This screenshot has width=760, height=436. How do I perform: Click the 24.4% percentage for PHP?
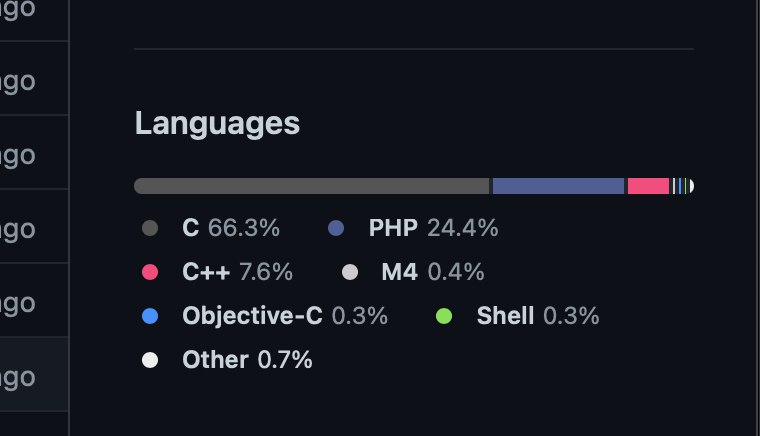coord(463,228)
